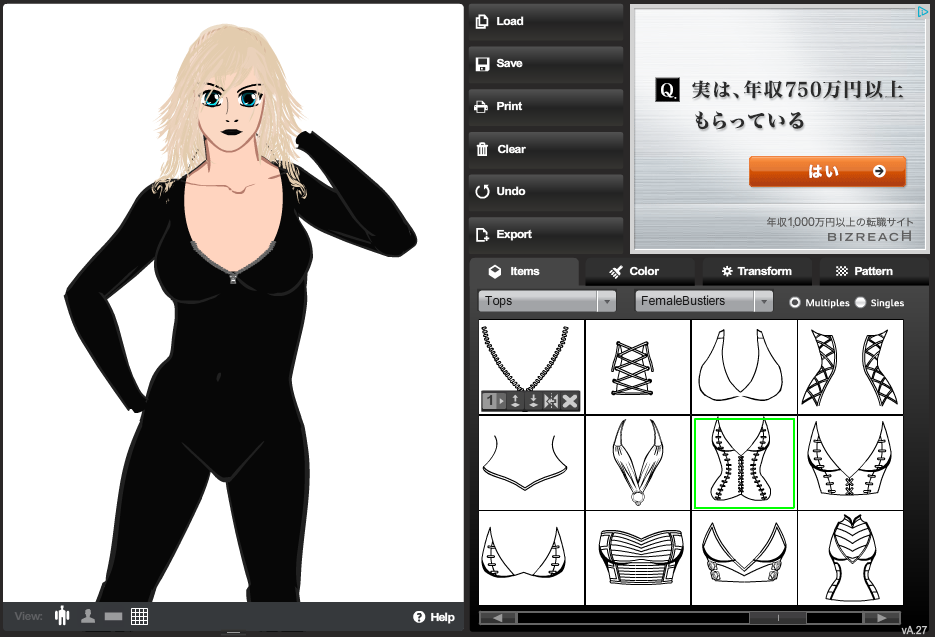This screenshot has height=637, width=936.
Task: Show the grid view icon
Action: (139, 616)
